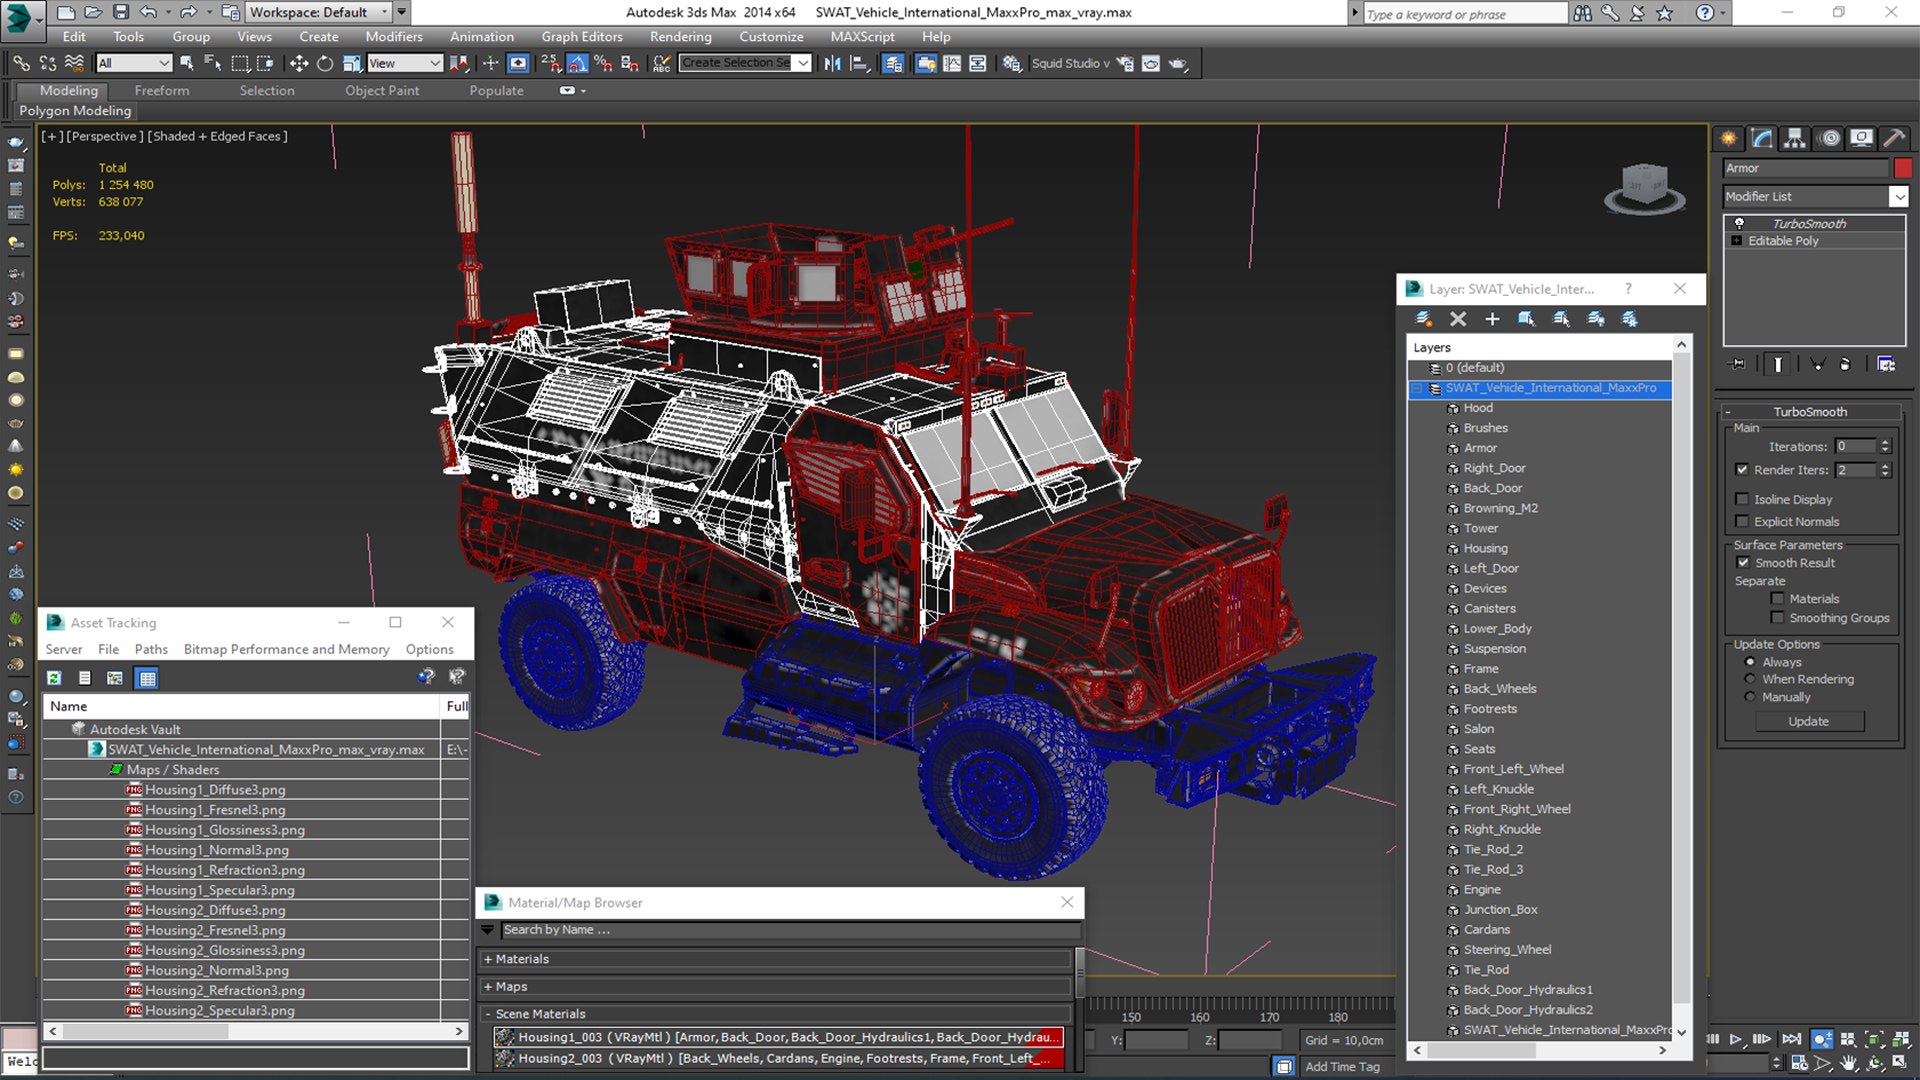Open the Rendering menu
This screenshot has width=1920, height=1080.
tap(680, 37)
